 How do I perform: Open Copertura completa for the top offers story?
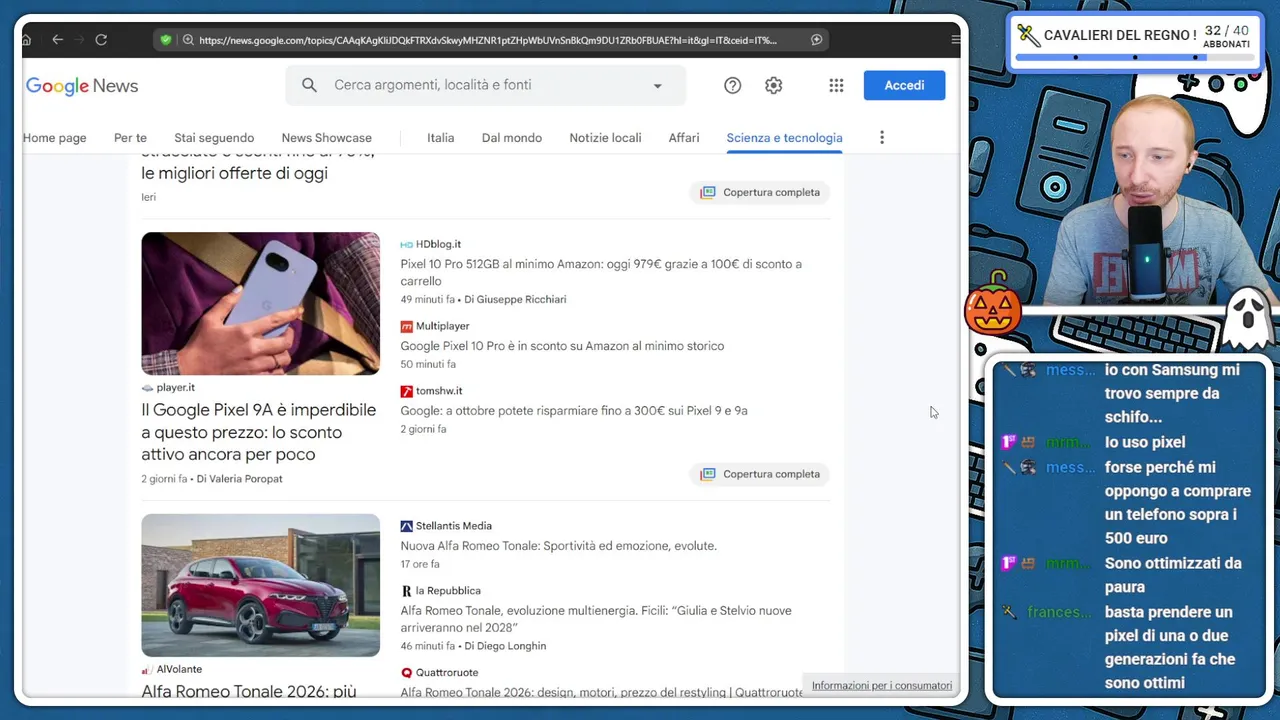760,192
